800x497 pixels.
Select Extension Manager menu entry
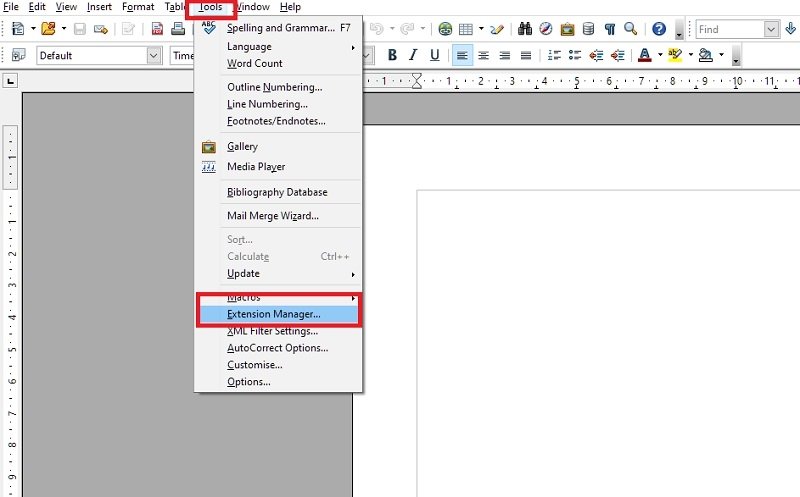pos(279,314)
